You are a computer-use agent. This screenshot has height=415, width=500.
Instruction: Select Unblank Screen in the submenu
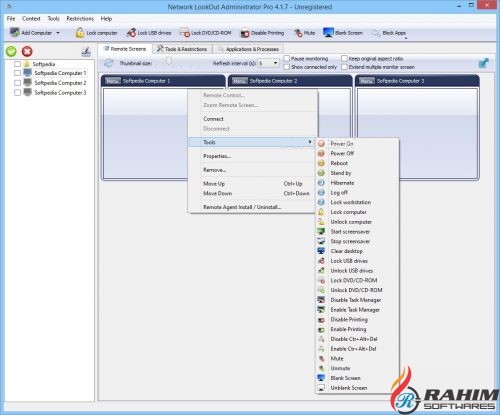point(357,388)
